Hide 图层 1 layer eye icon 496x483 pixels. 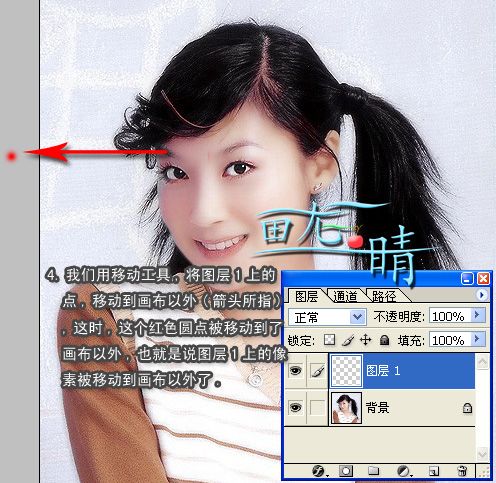295,371
